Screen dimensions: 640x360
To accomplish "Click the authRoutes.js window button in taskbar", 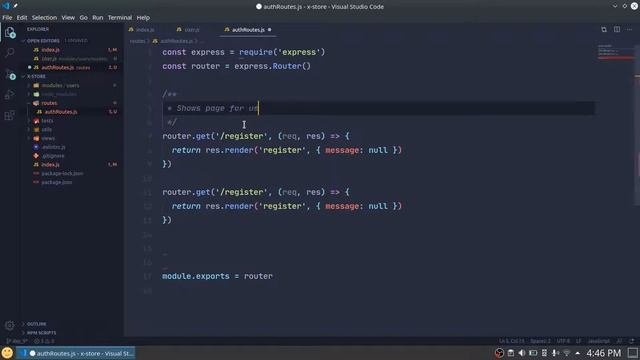I will click(x=76, y=353).
